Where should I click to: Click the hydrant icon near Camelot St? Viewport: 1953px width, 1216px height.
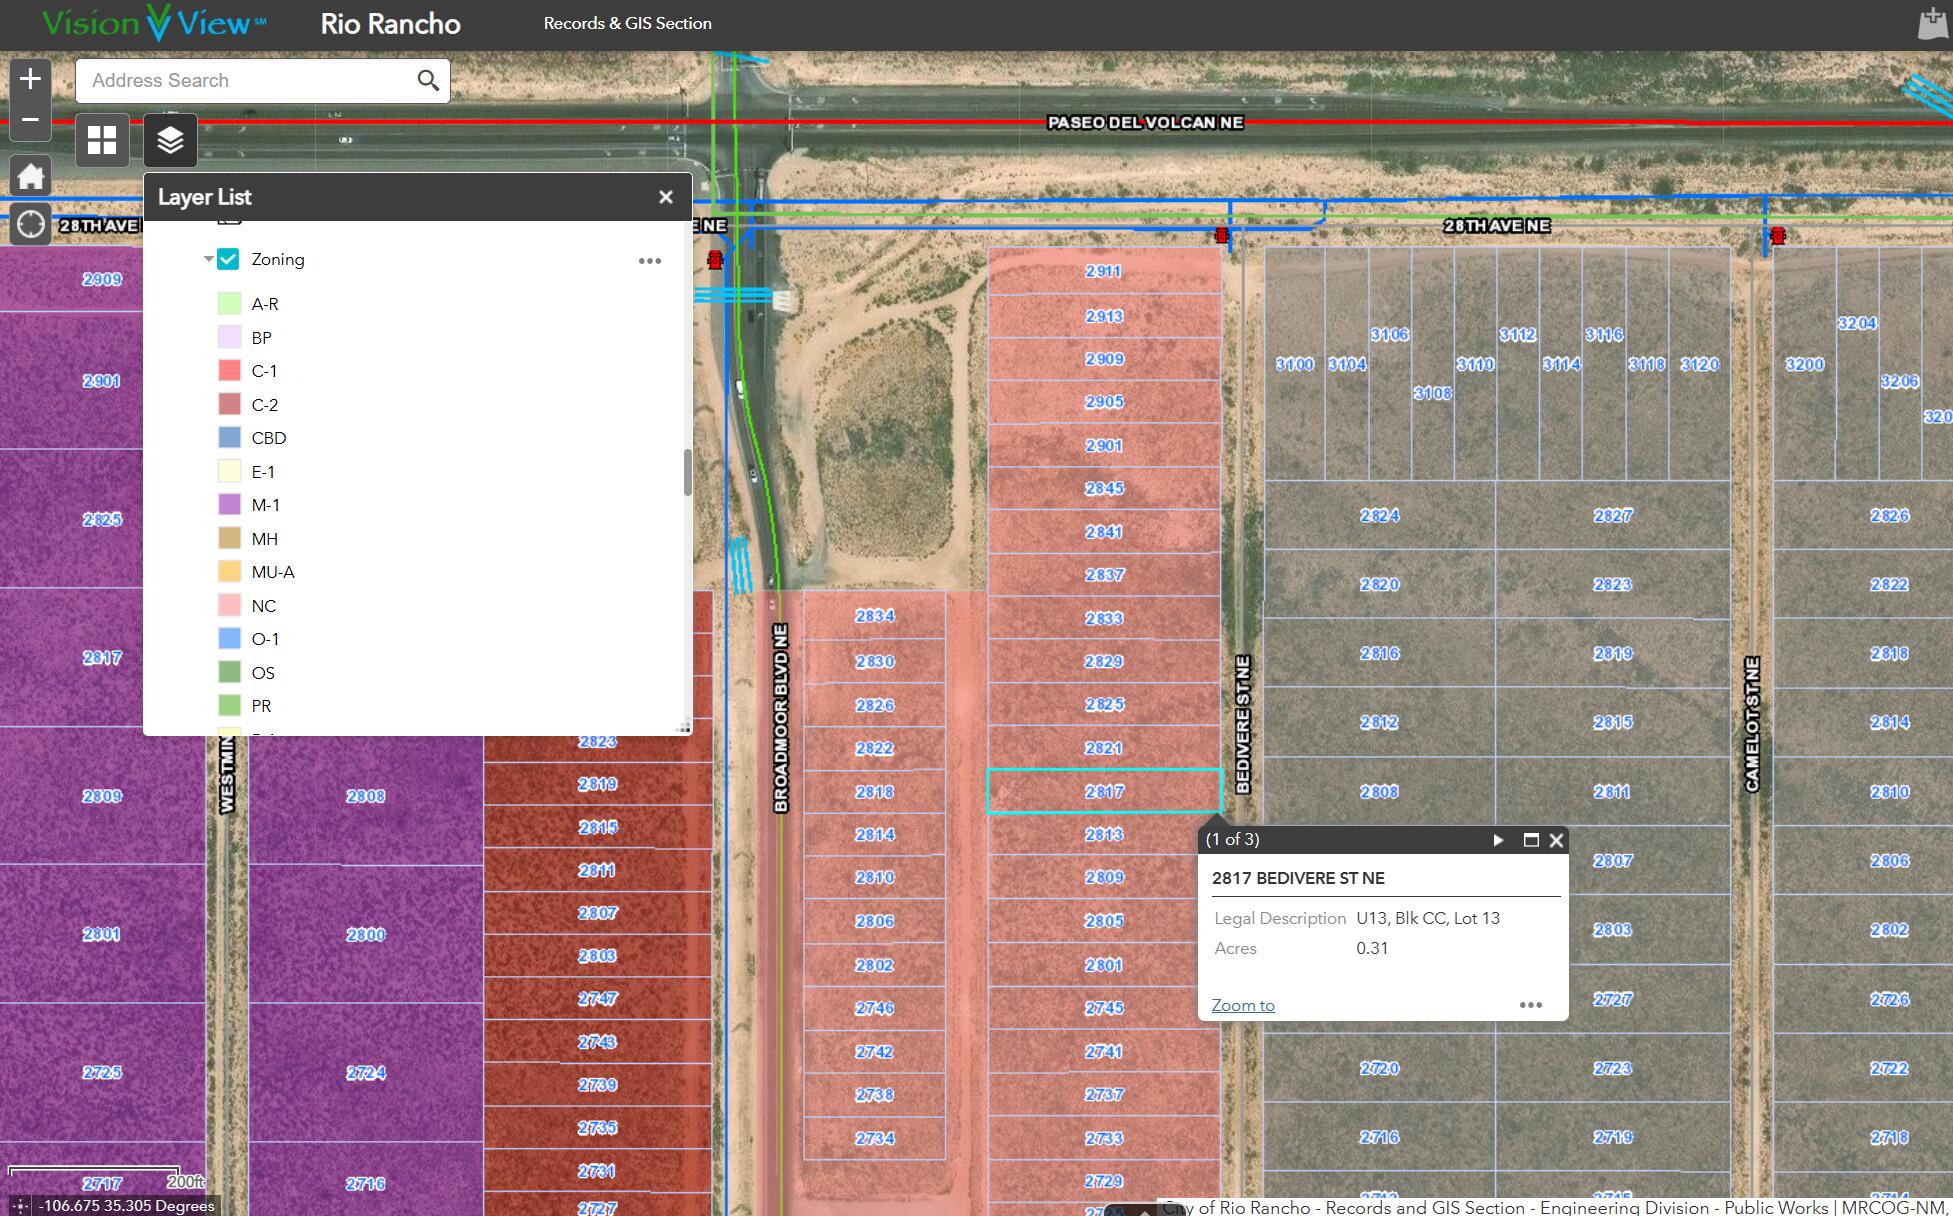1777,236
